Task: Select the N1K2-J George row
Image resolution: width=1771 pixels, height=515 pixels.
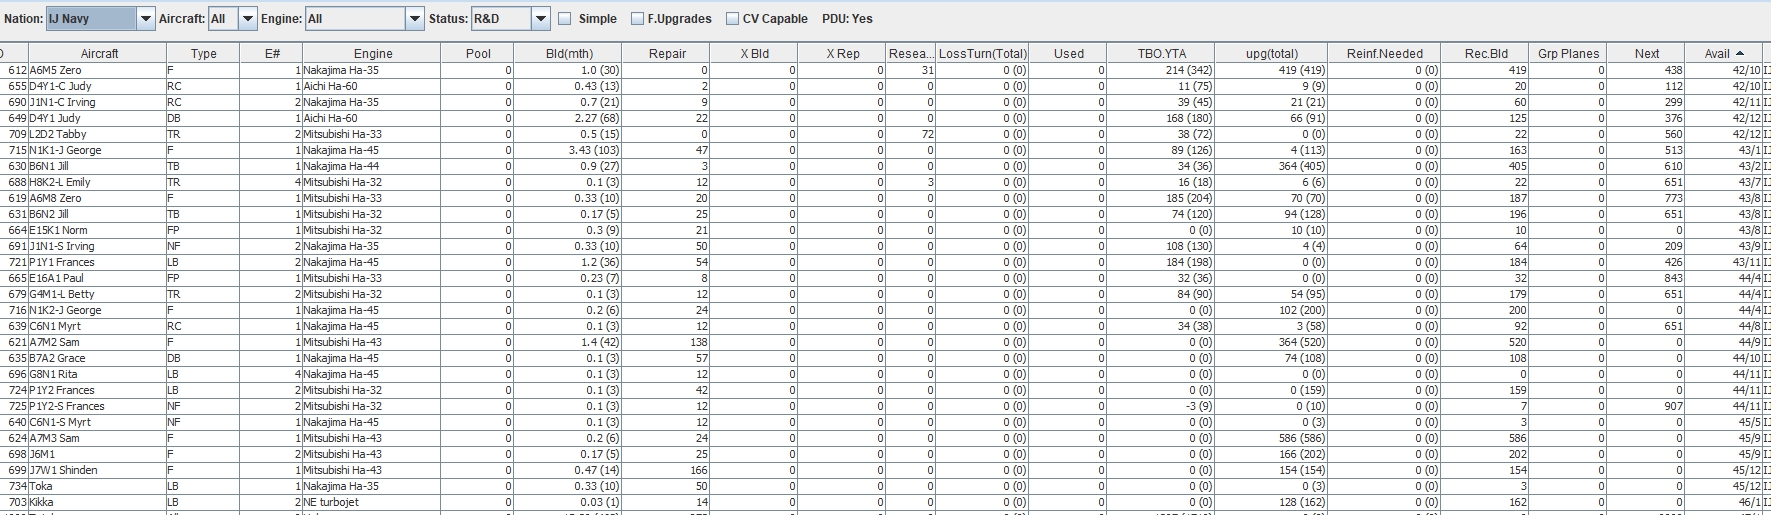Action: point(885,310)
